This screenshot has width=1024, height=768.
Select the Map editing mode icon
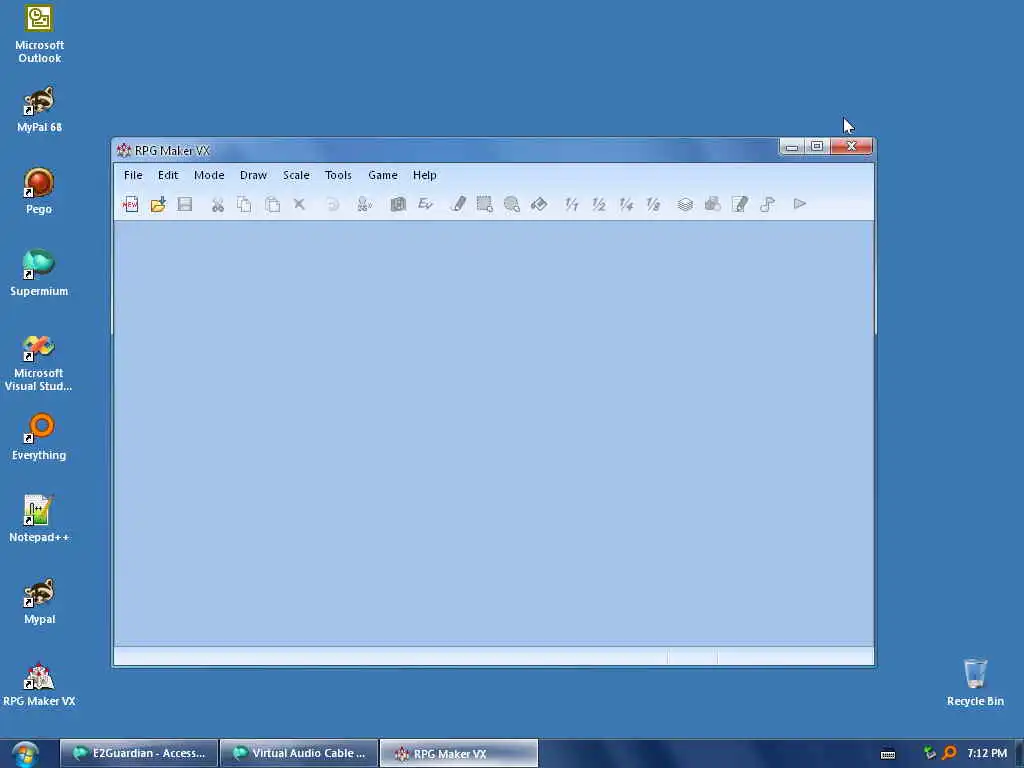click(398, 204)
